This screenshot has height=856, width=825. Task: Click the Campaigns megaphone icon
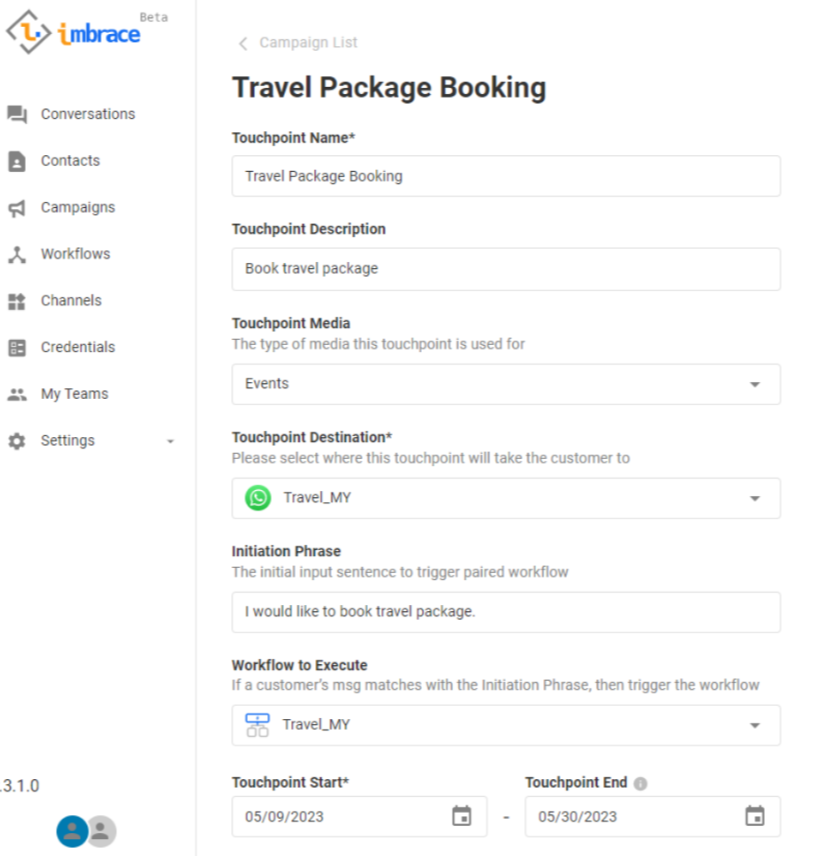[17, 208]
